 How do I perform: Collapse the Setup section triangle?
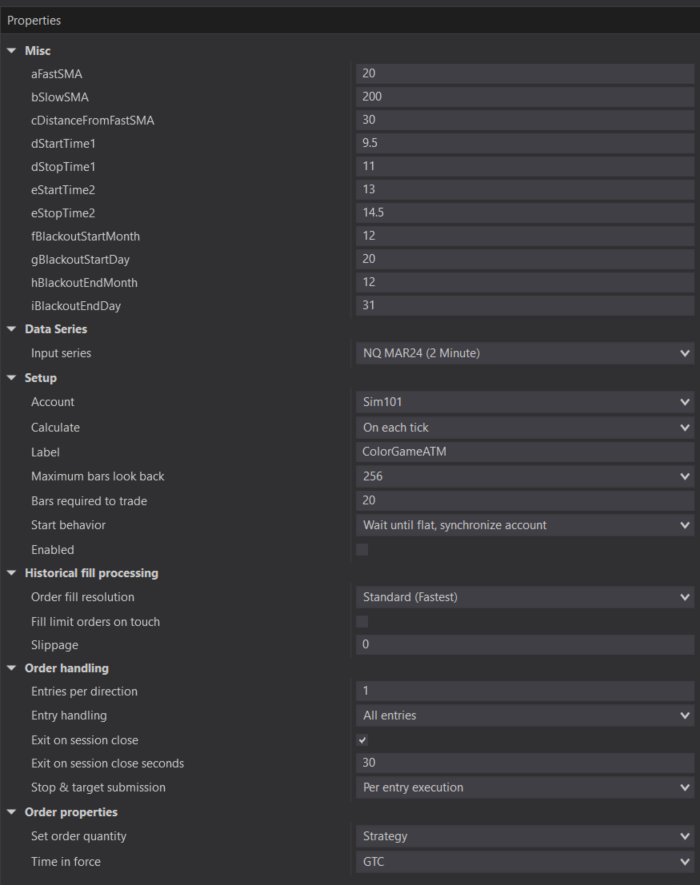point(11,378)
